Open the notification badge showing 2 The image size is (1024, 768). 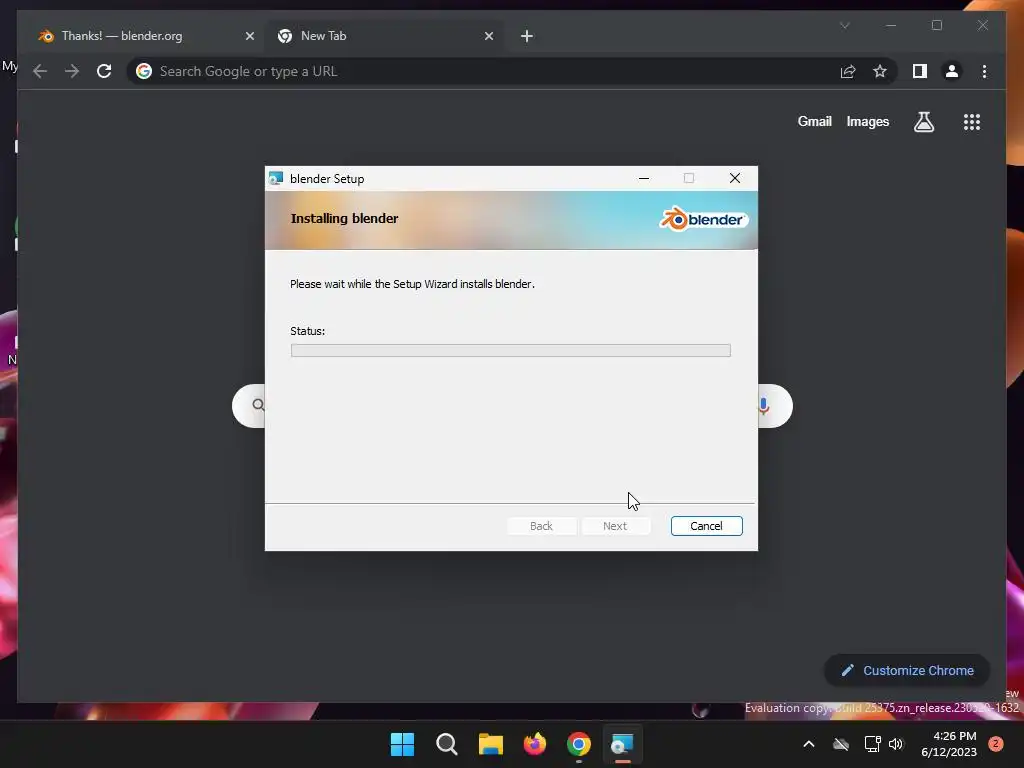[996, 744]
